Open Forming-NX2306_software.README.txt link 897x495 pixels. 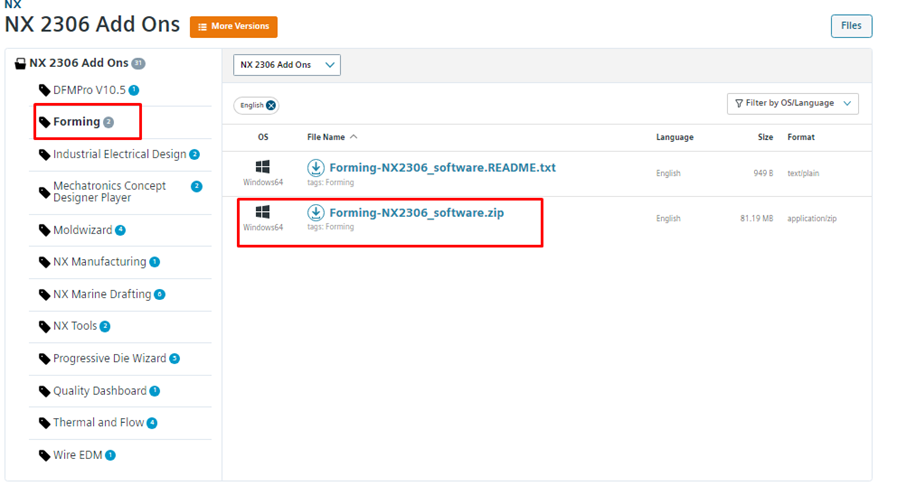(442, 168)
